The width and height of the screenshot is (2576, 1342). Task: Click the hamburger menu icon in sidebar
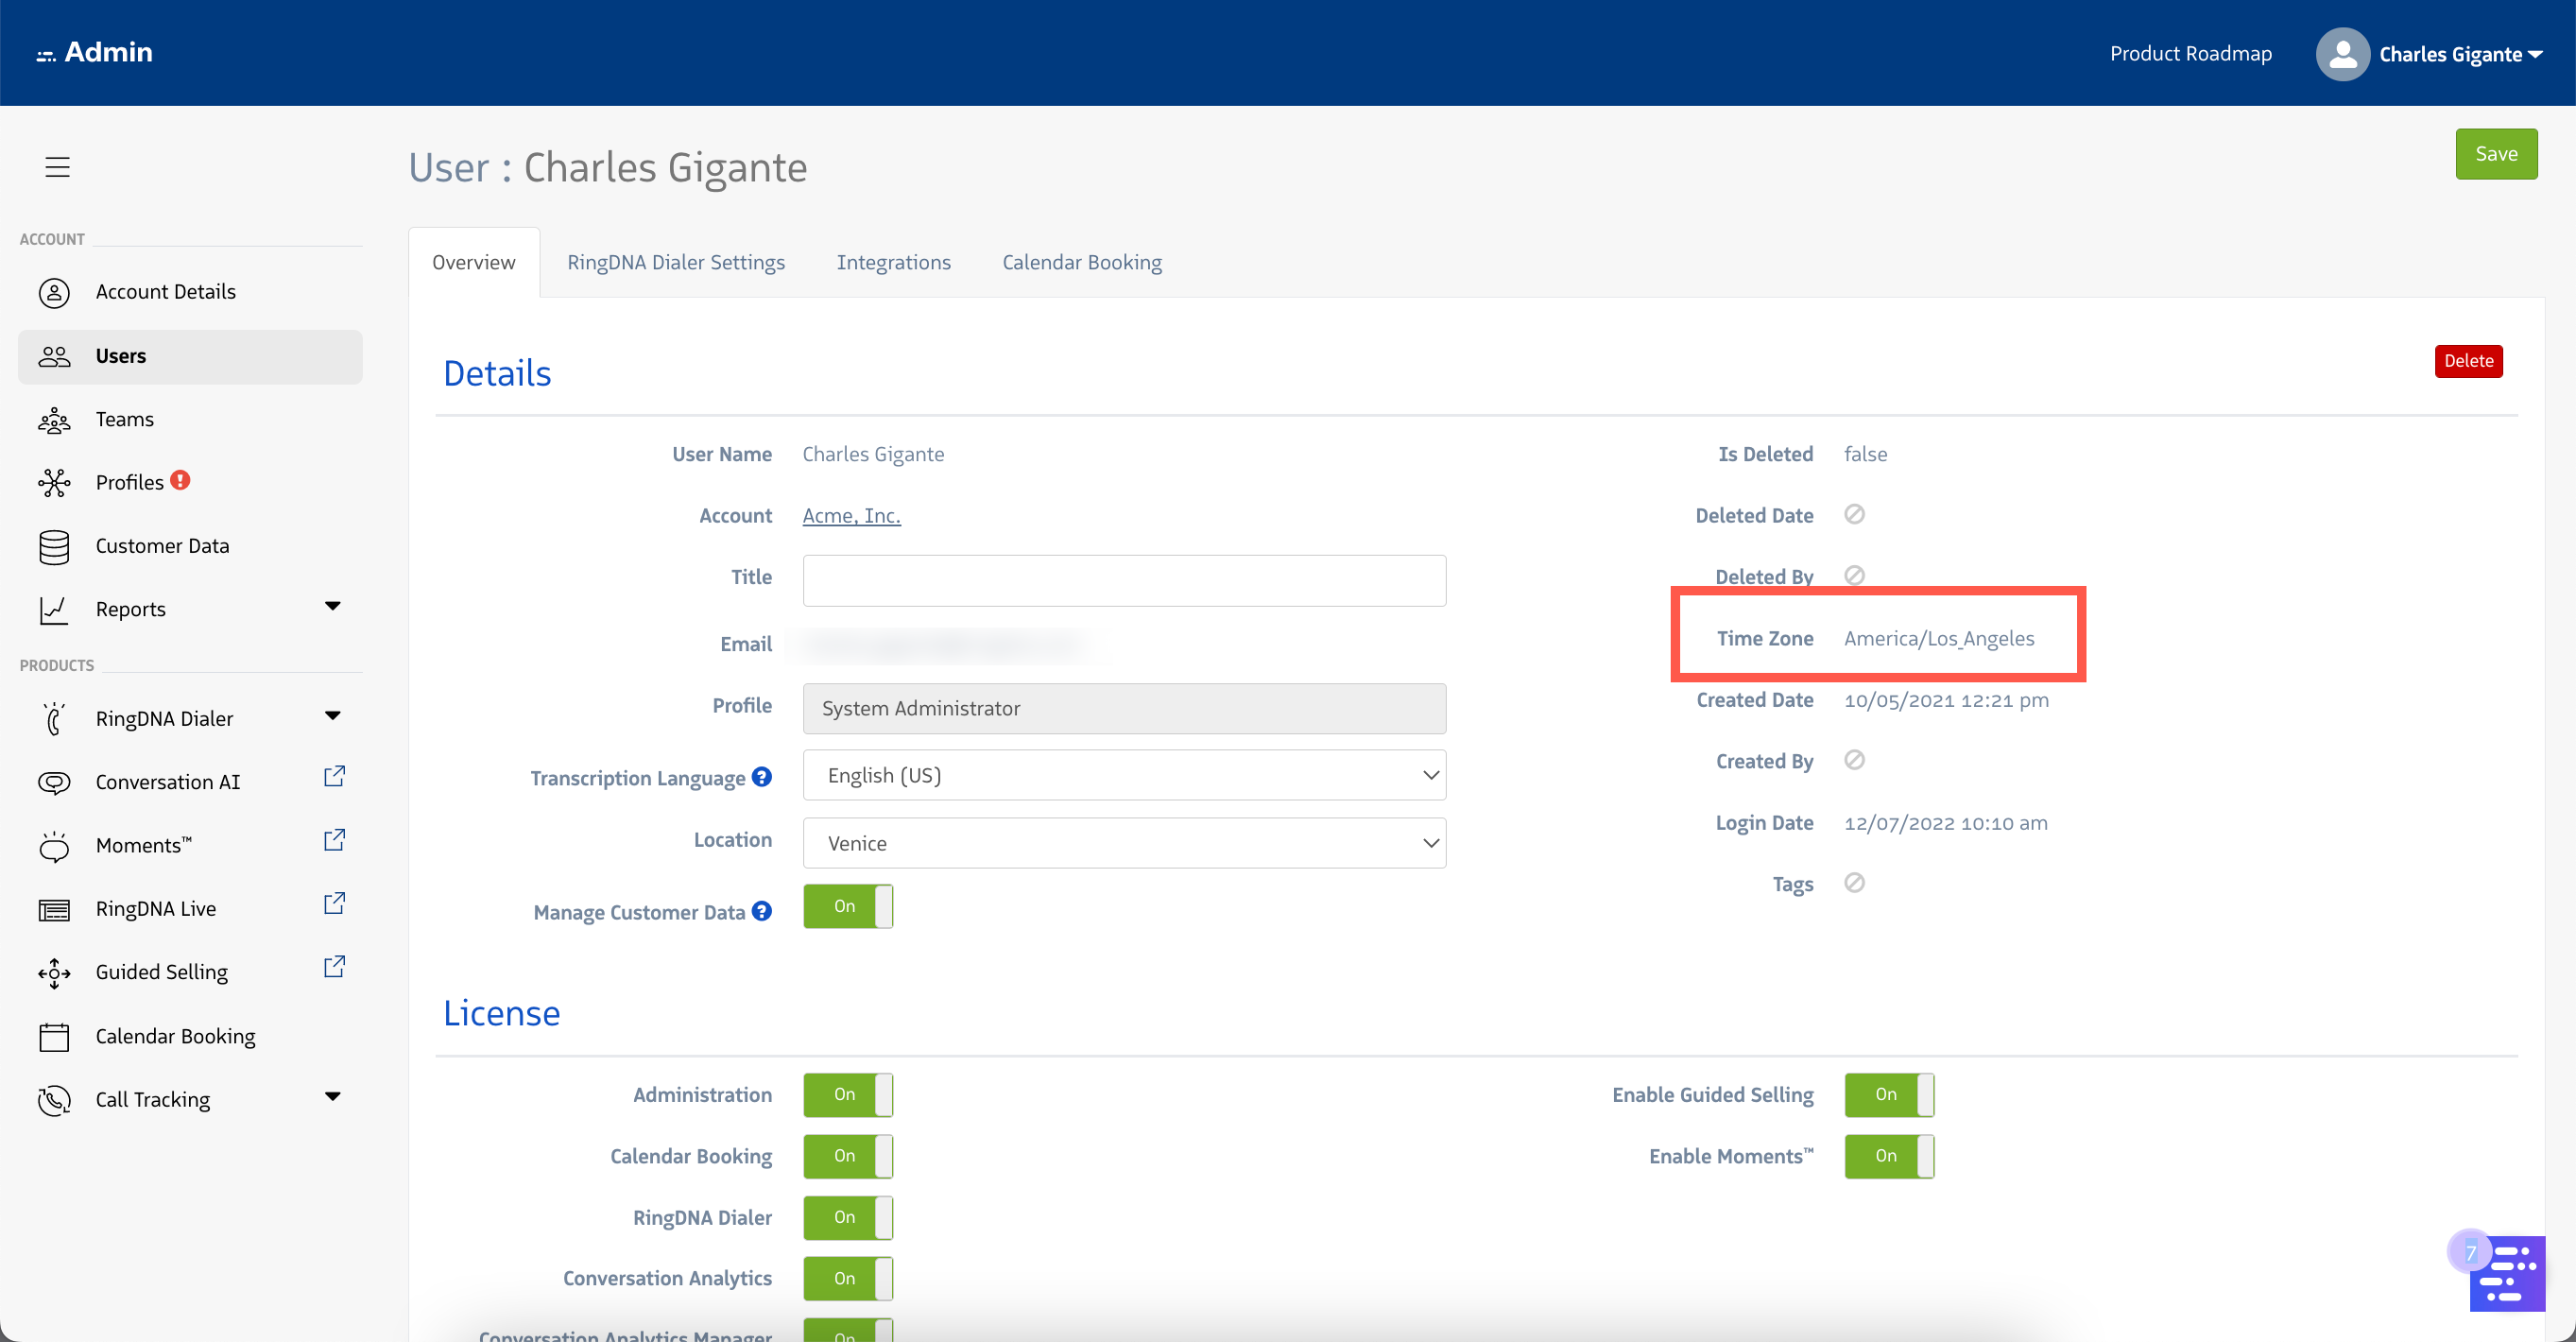point(57,166)
